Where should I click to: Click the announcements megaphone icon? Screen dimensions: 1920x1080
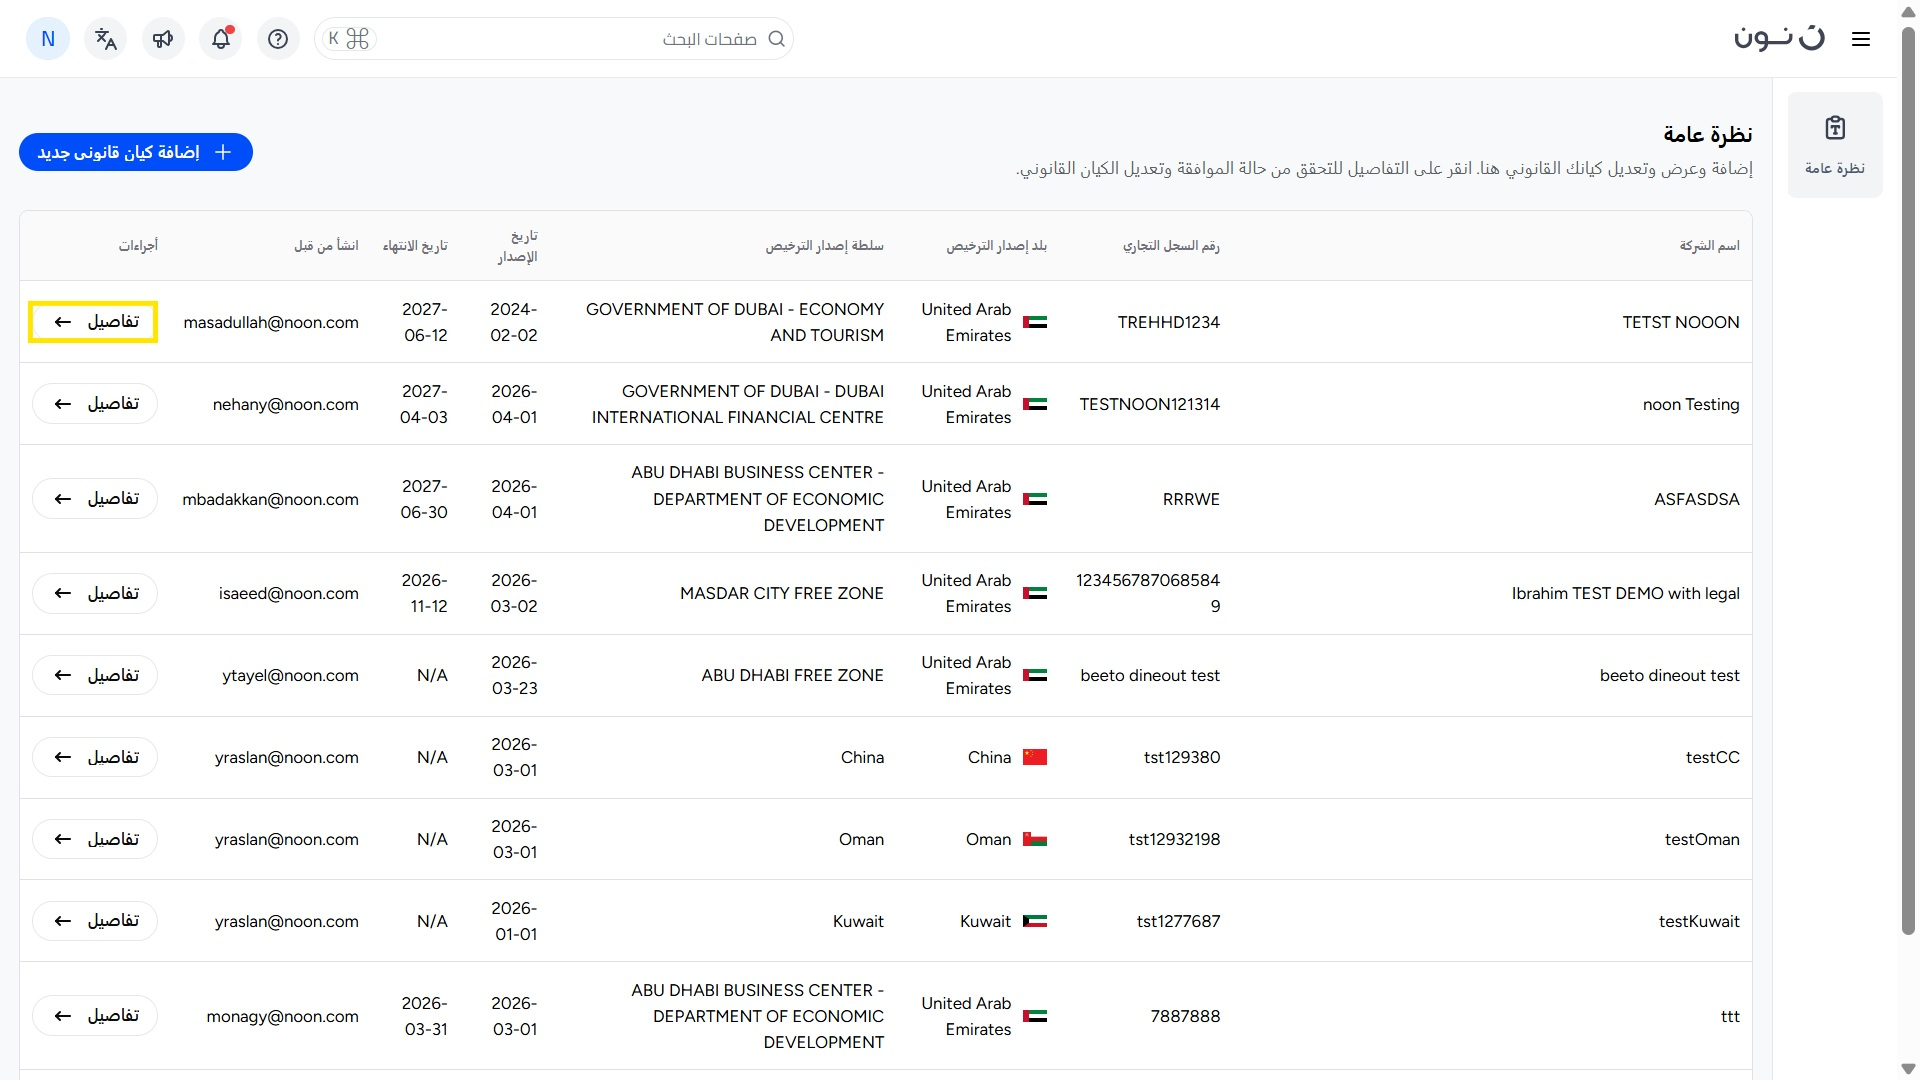163,39
